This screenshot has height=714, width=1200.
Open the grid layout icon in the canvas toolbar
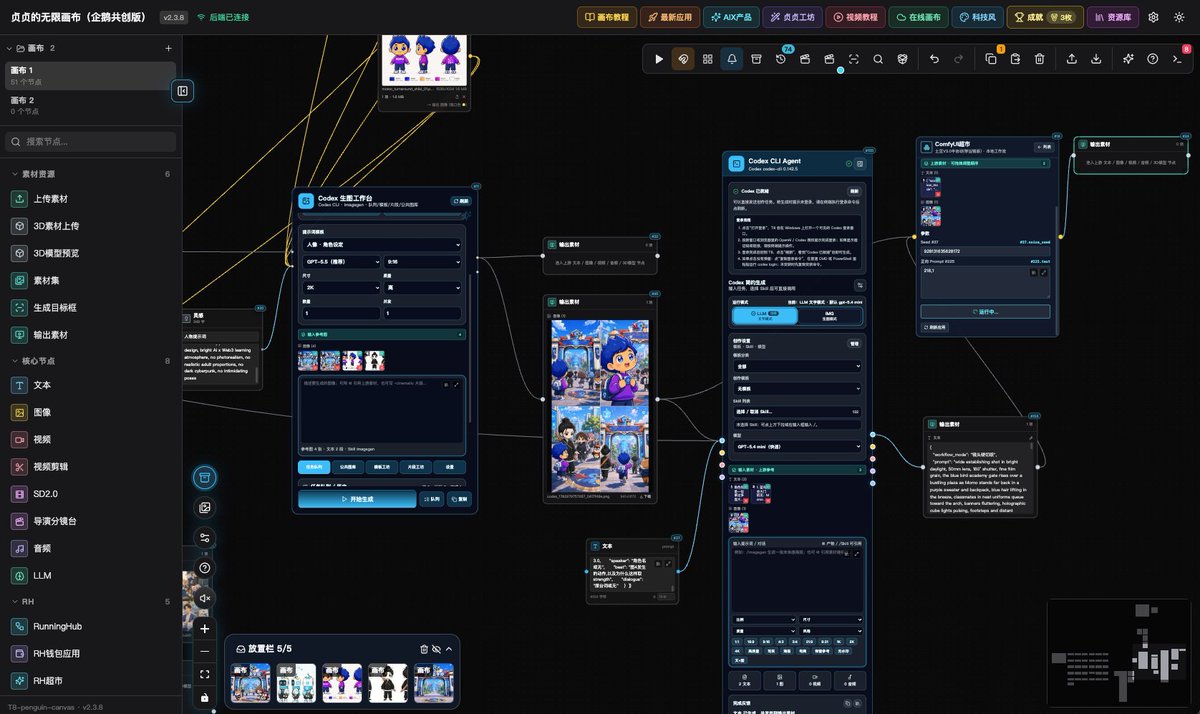[708, 59]
